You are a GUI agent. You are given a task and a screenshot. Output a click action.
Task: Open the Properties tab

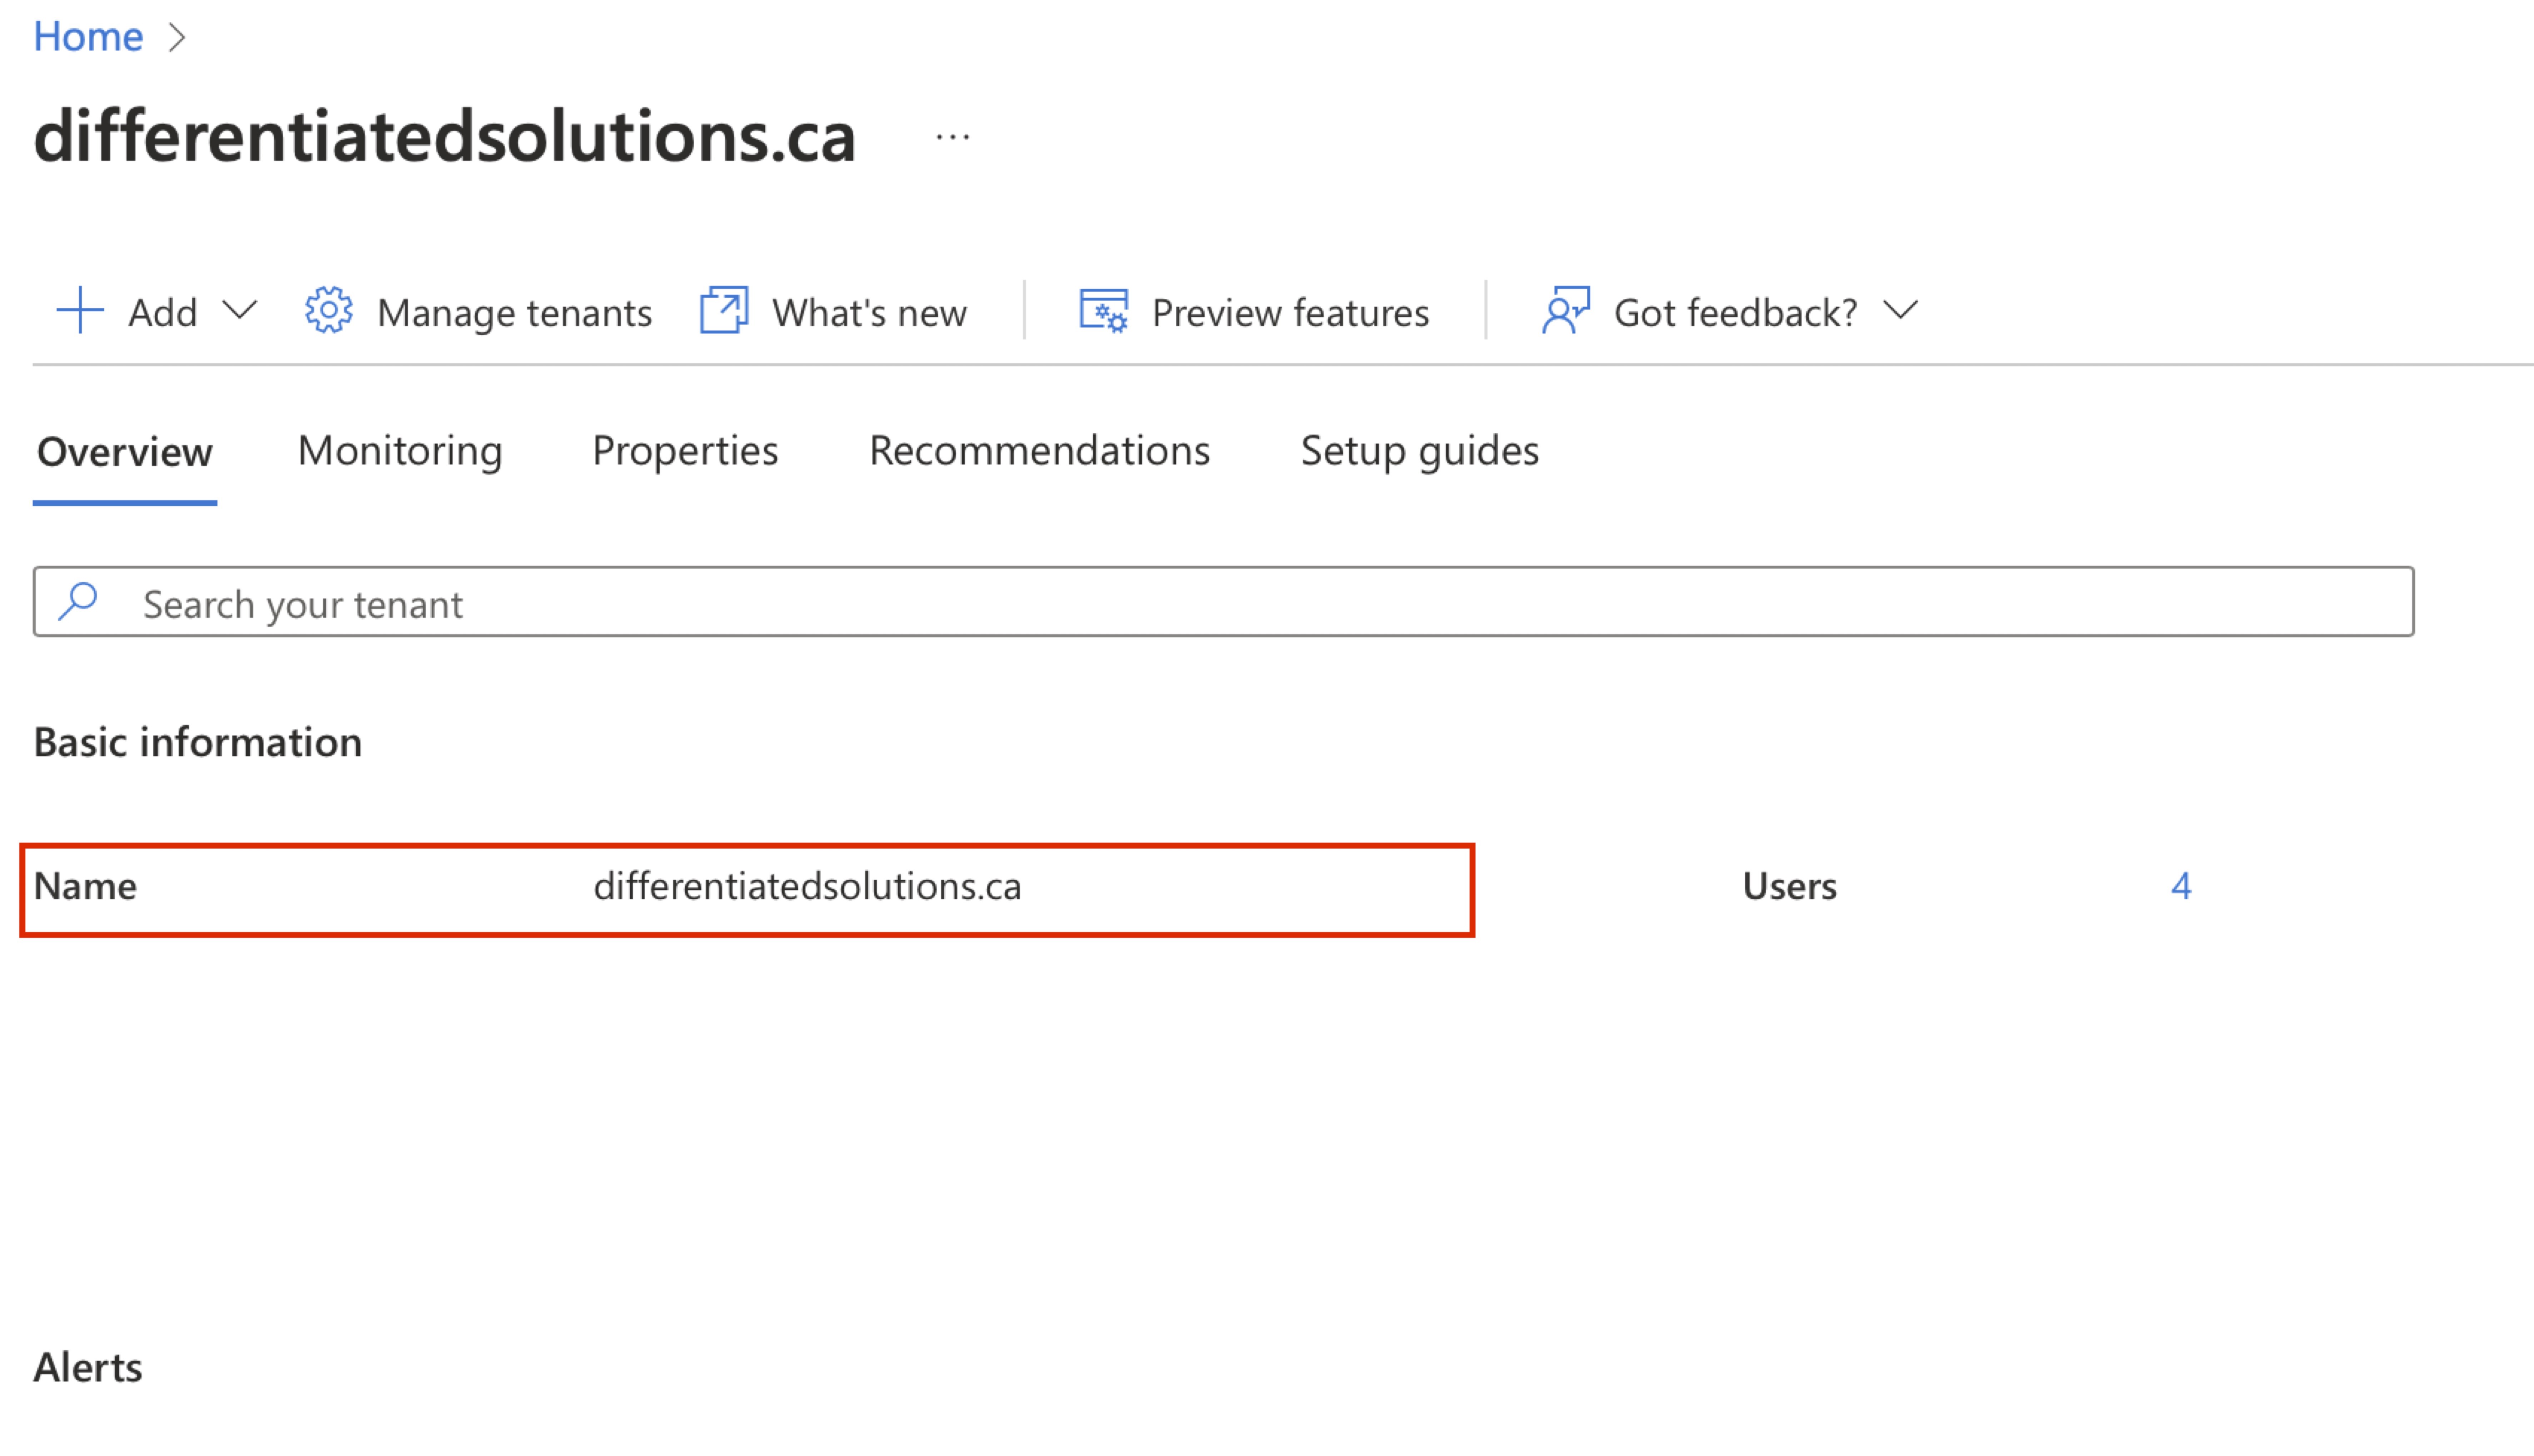coord(685,452)
